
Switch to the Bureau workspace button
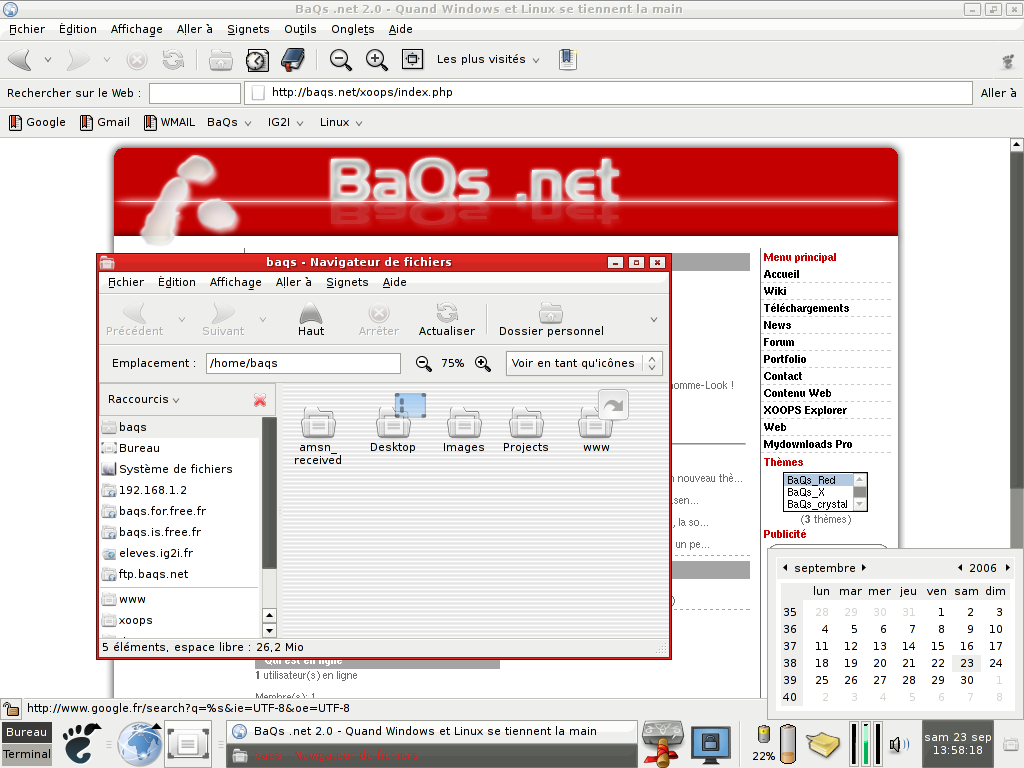[x=27, y=732]
